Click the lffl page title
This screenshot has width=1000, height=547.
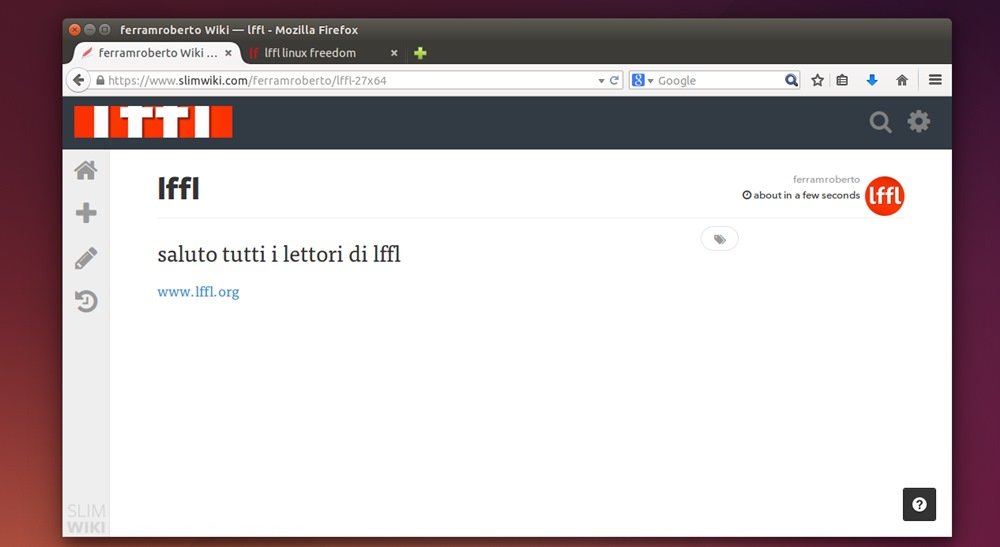[x=179, y=189]
